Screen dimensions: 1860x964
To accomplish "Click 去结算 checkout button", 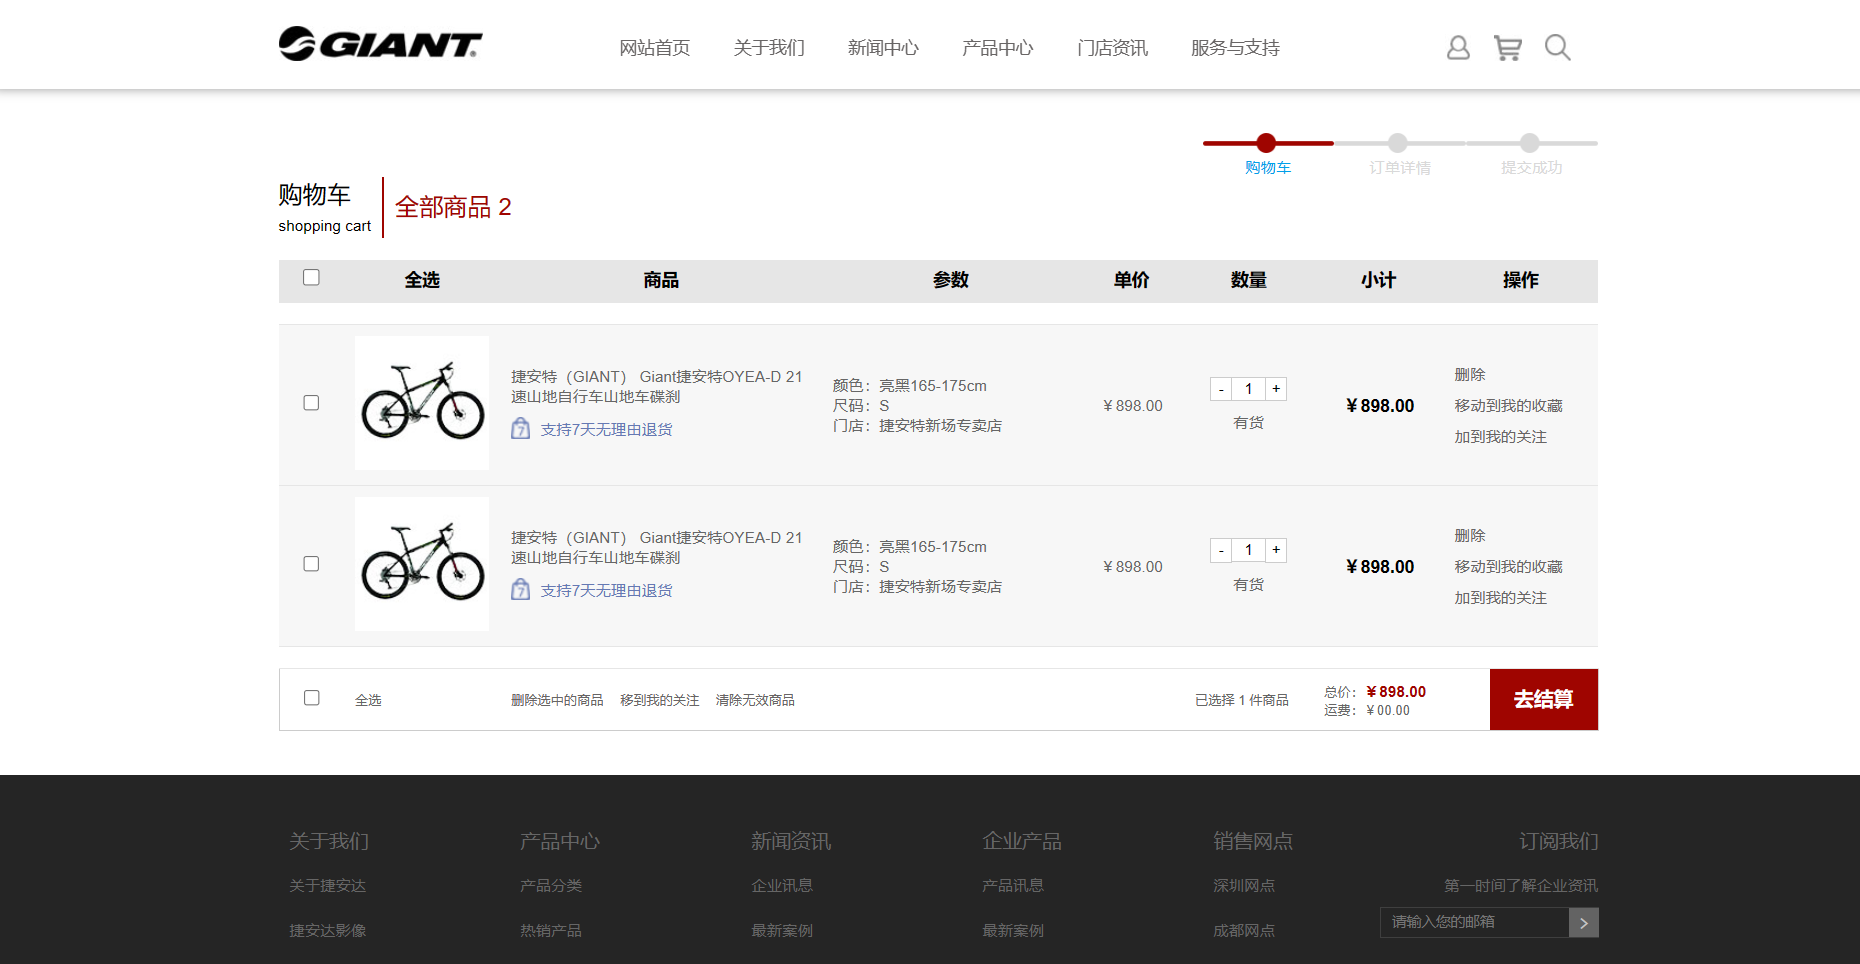I will click(1543, 699).
